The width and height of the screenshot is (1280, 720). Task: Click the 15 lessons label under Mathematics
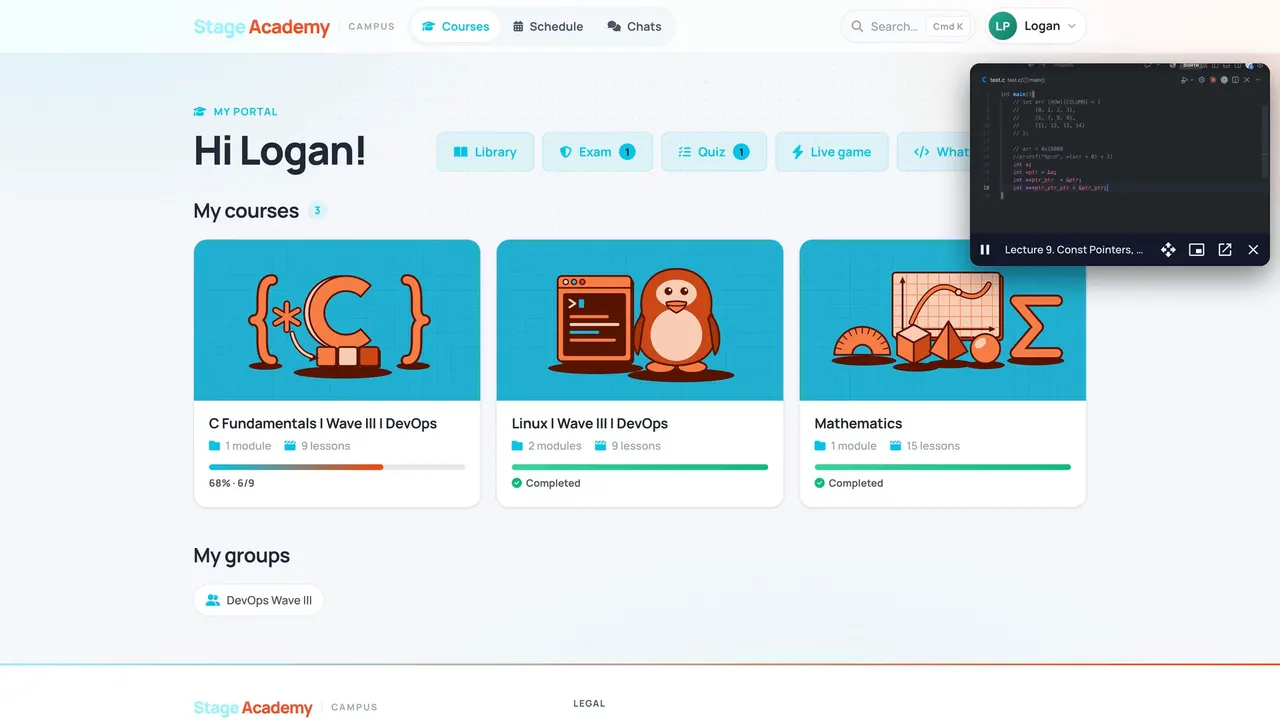[x=933, y=446]
